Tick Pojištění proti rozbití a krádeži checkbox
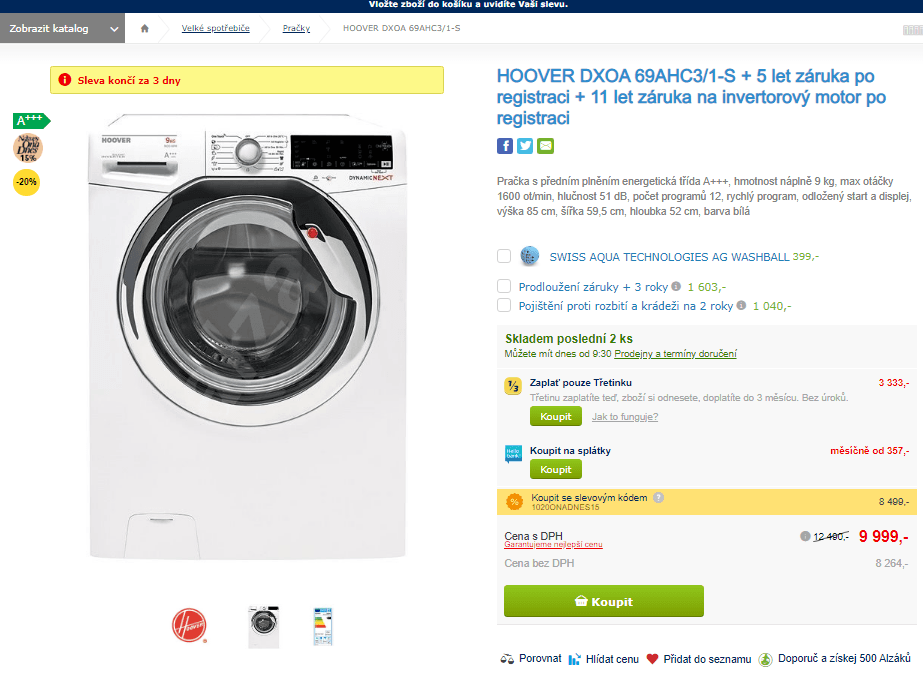The image size is (923, 673). point(504,305)
